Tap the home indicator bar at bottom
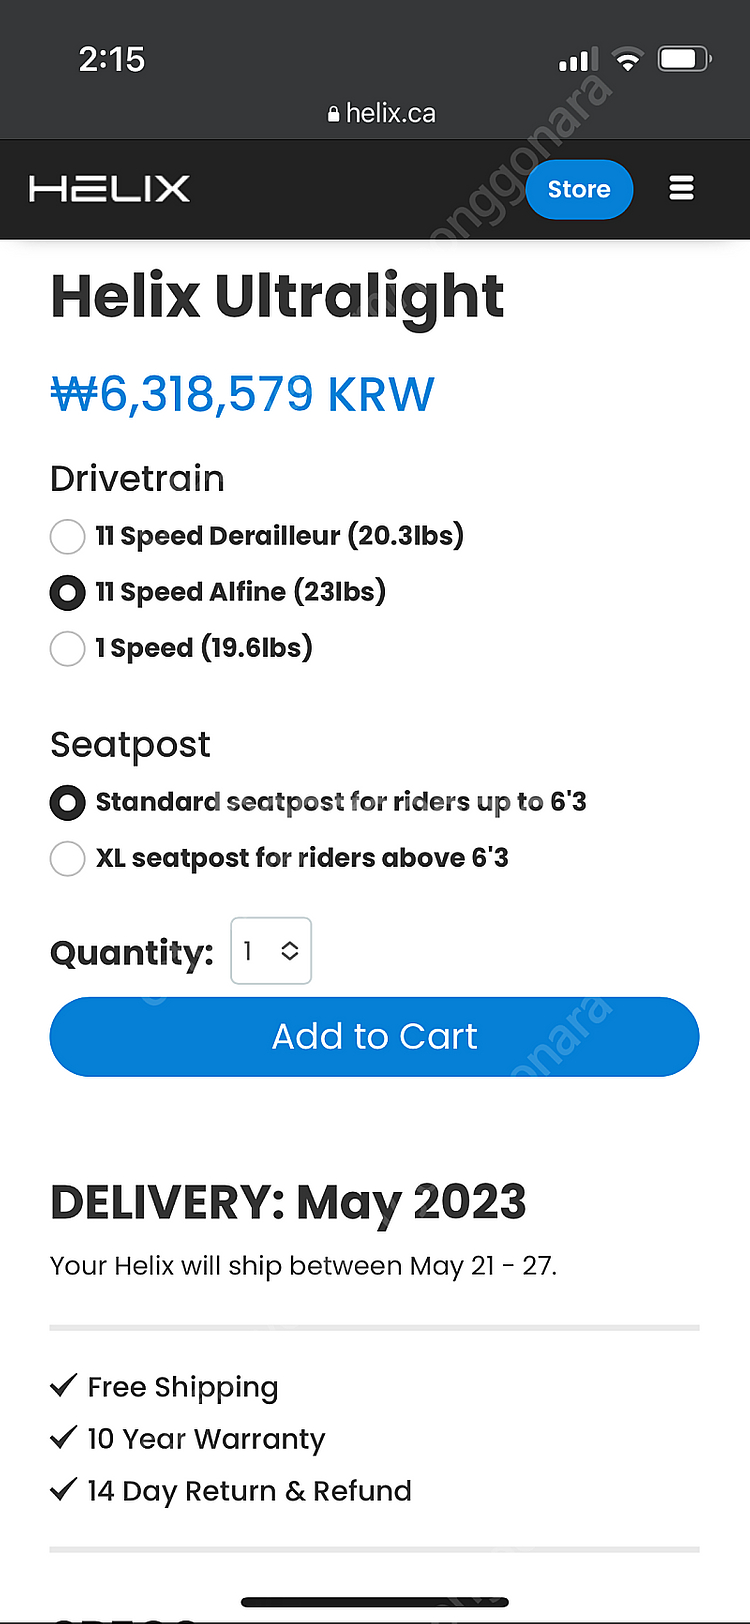750x1624 pixels. (x=375, y=1602)
